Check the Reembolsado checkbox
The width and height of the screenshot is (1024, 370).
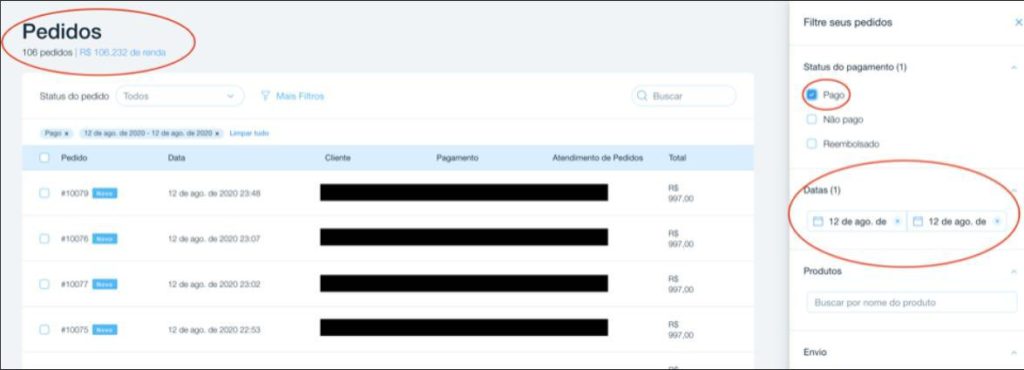click(x=812, y=144)
